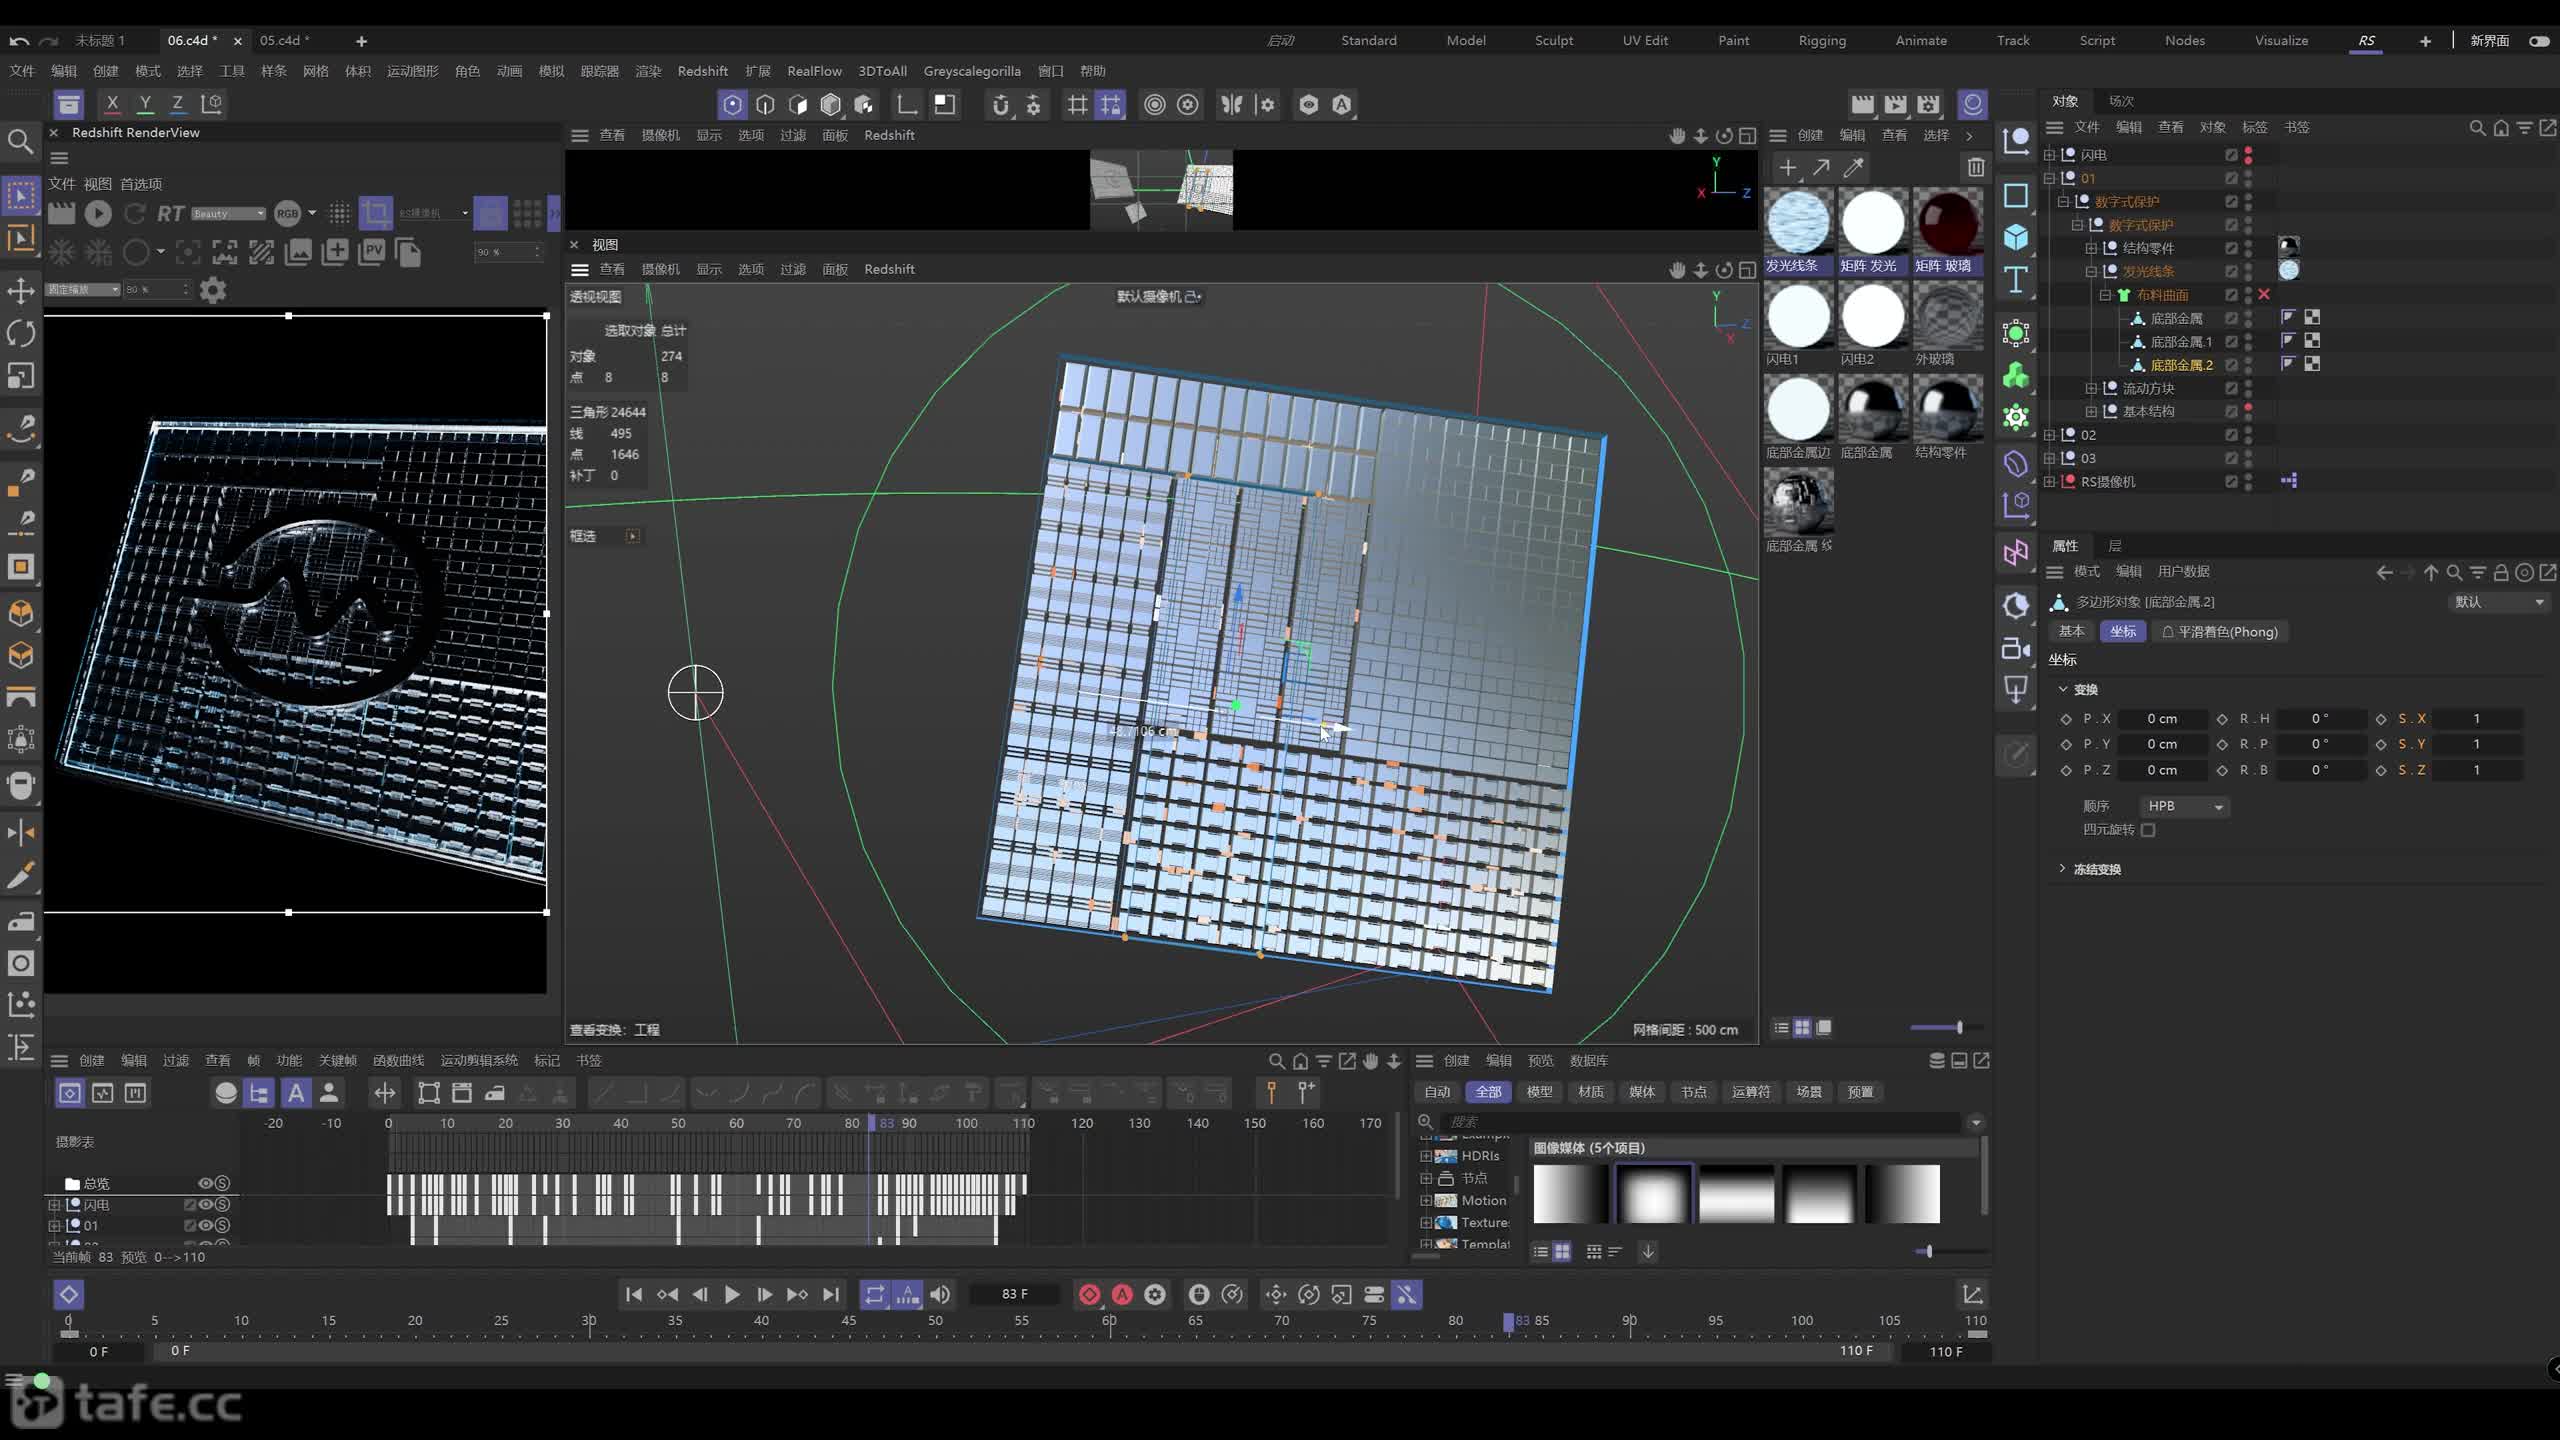Play the animation forward
Viewport: 2560px width, 1440px height.
[x=732, y=1294]
